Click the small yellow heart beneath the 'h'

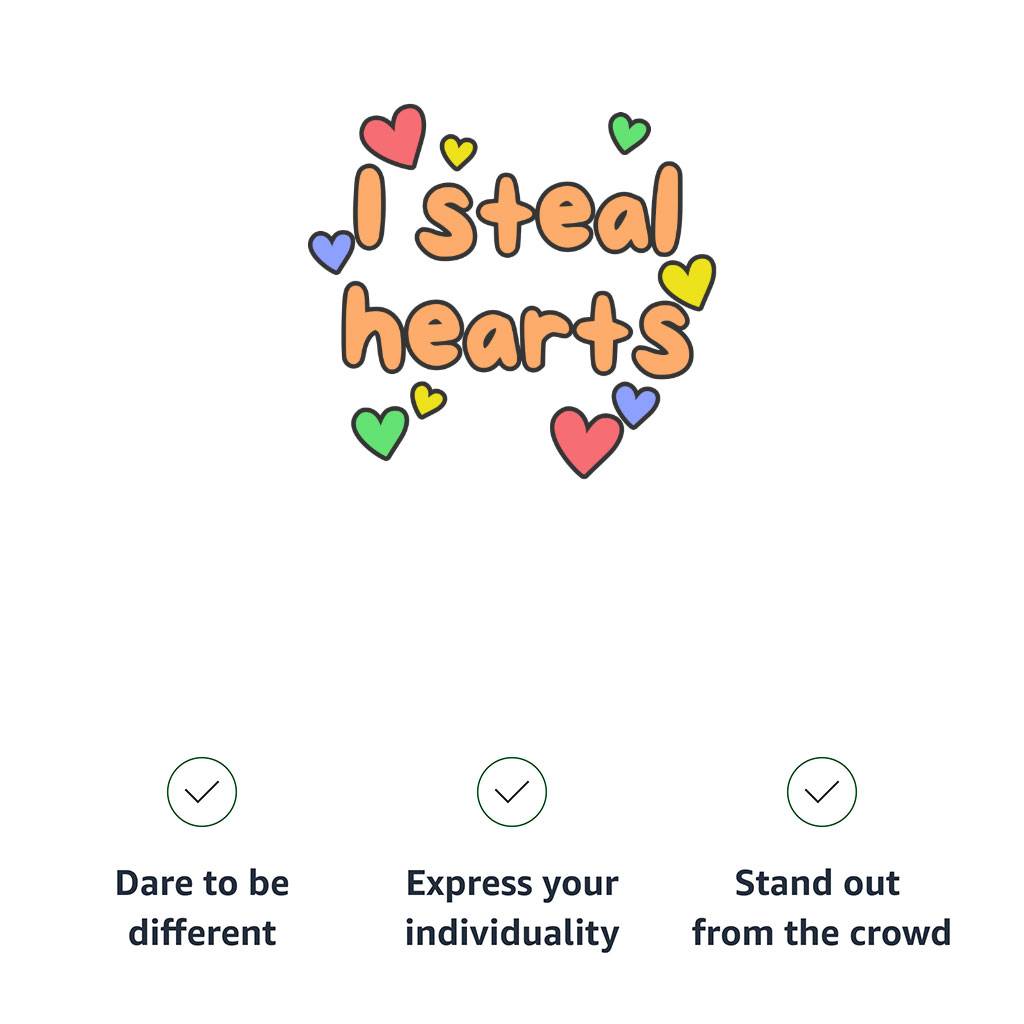click(x=427, y=399)
